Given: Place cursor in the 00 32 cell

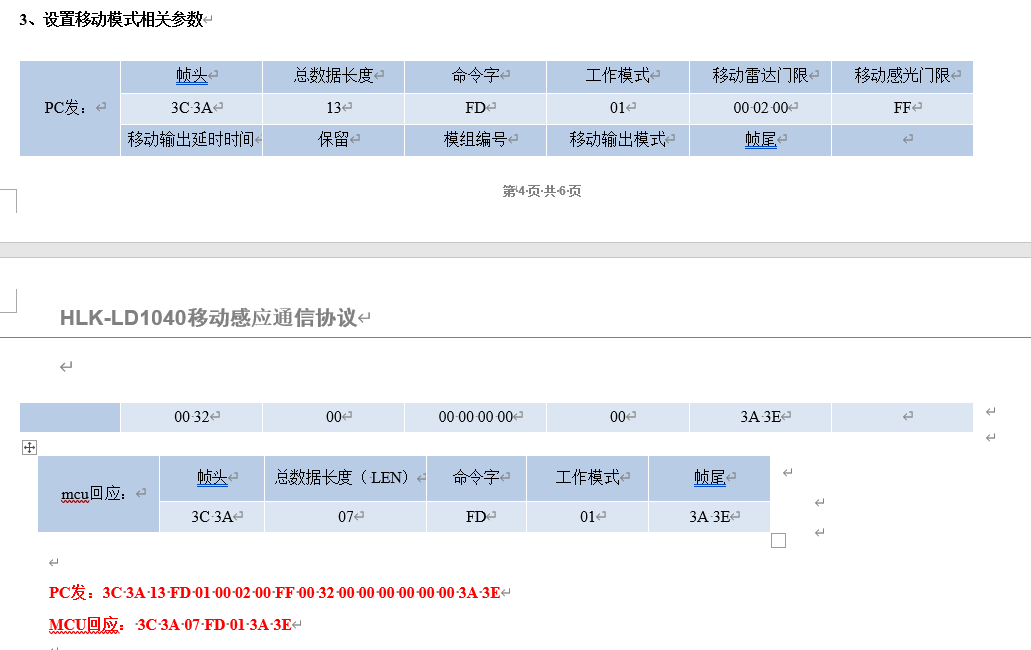Looking at the screenshot, I should [x=191, y=417].
